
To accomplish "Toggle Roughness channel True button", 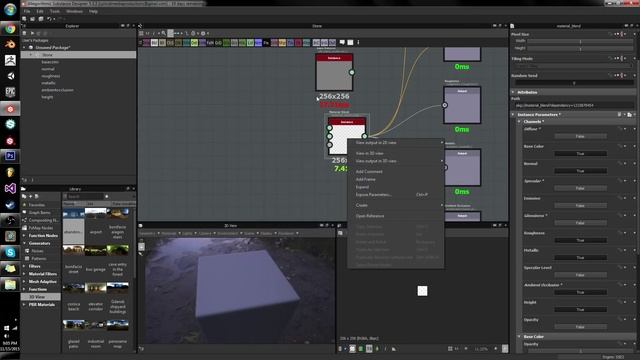I will pyautogui.click(x=580, y=240).
